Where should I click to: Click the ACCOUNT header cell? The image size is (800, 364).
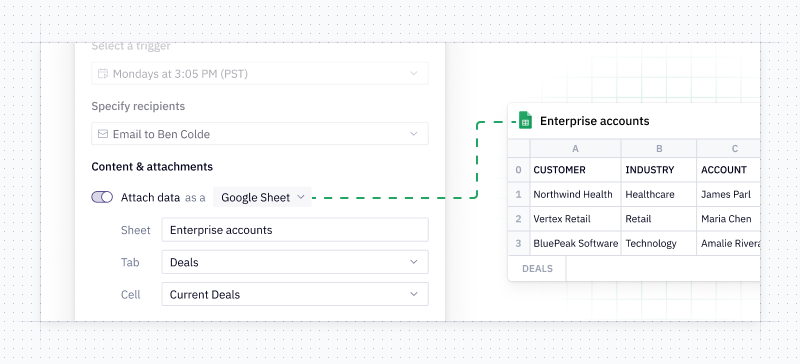[x=729, y=170]
